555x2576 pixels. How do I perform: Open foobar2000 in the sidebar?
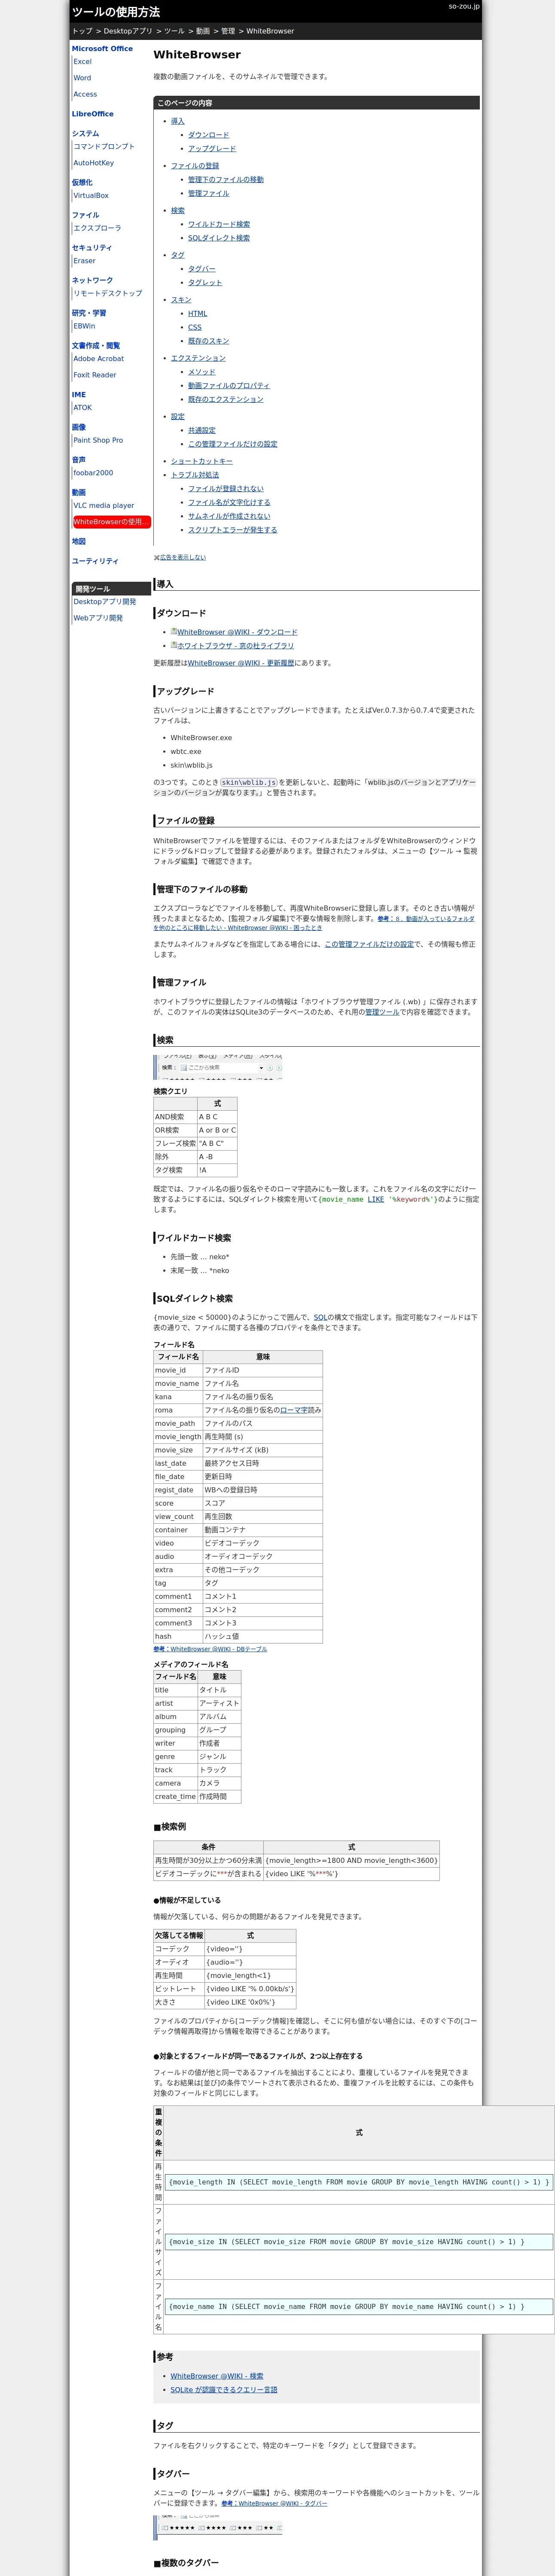93,473
